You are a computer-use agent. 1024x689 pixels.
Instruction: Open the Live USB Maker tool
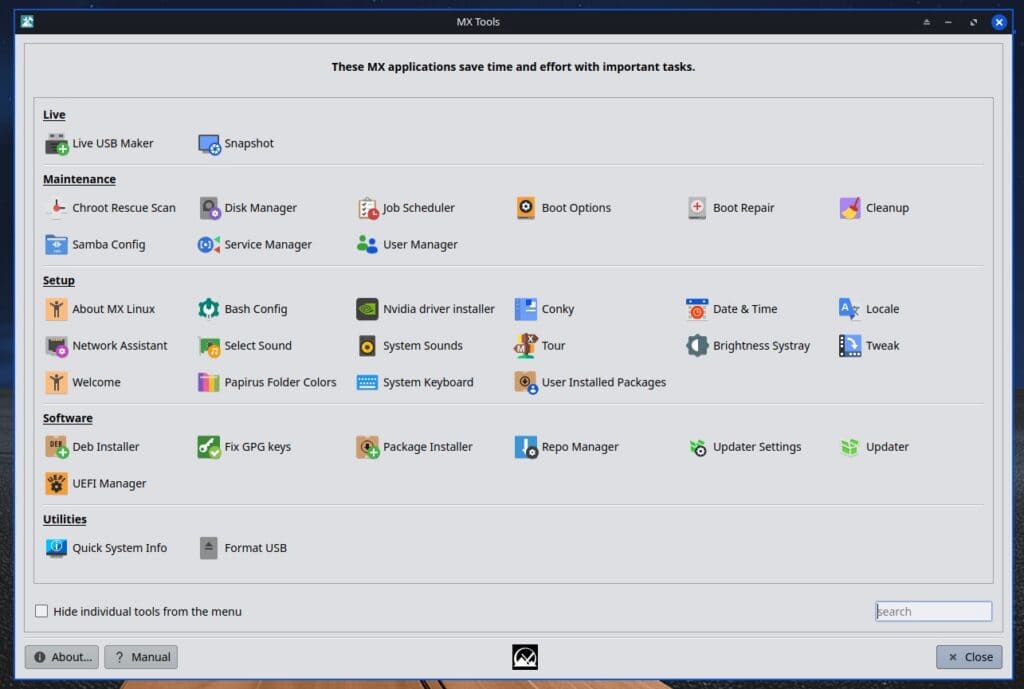[57, 144]
